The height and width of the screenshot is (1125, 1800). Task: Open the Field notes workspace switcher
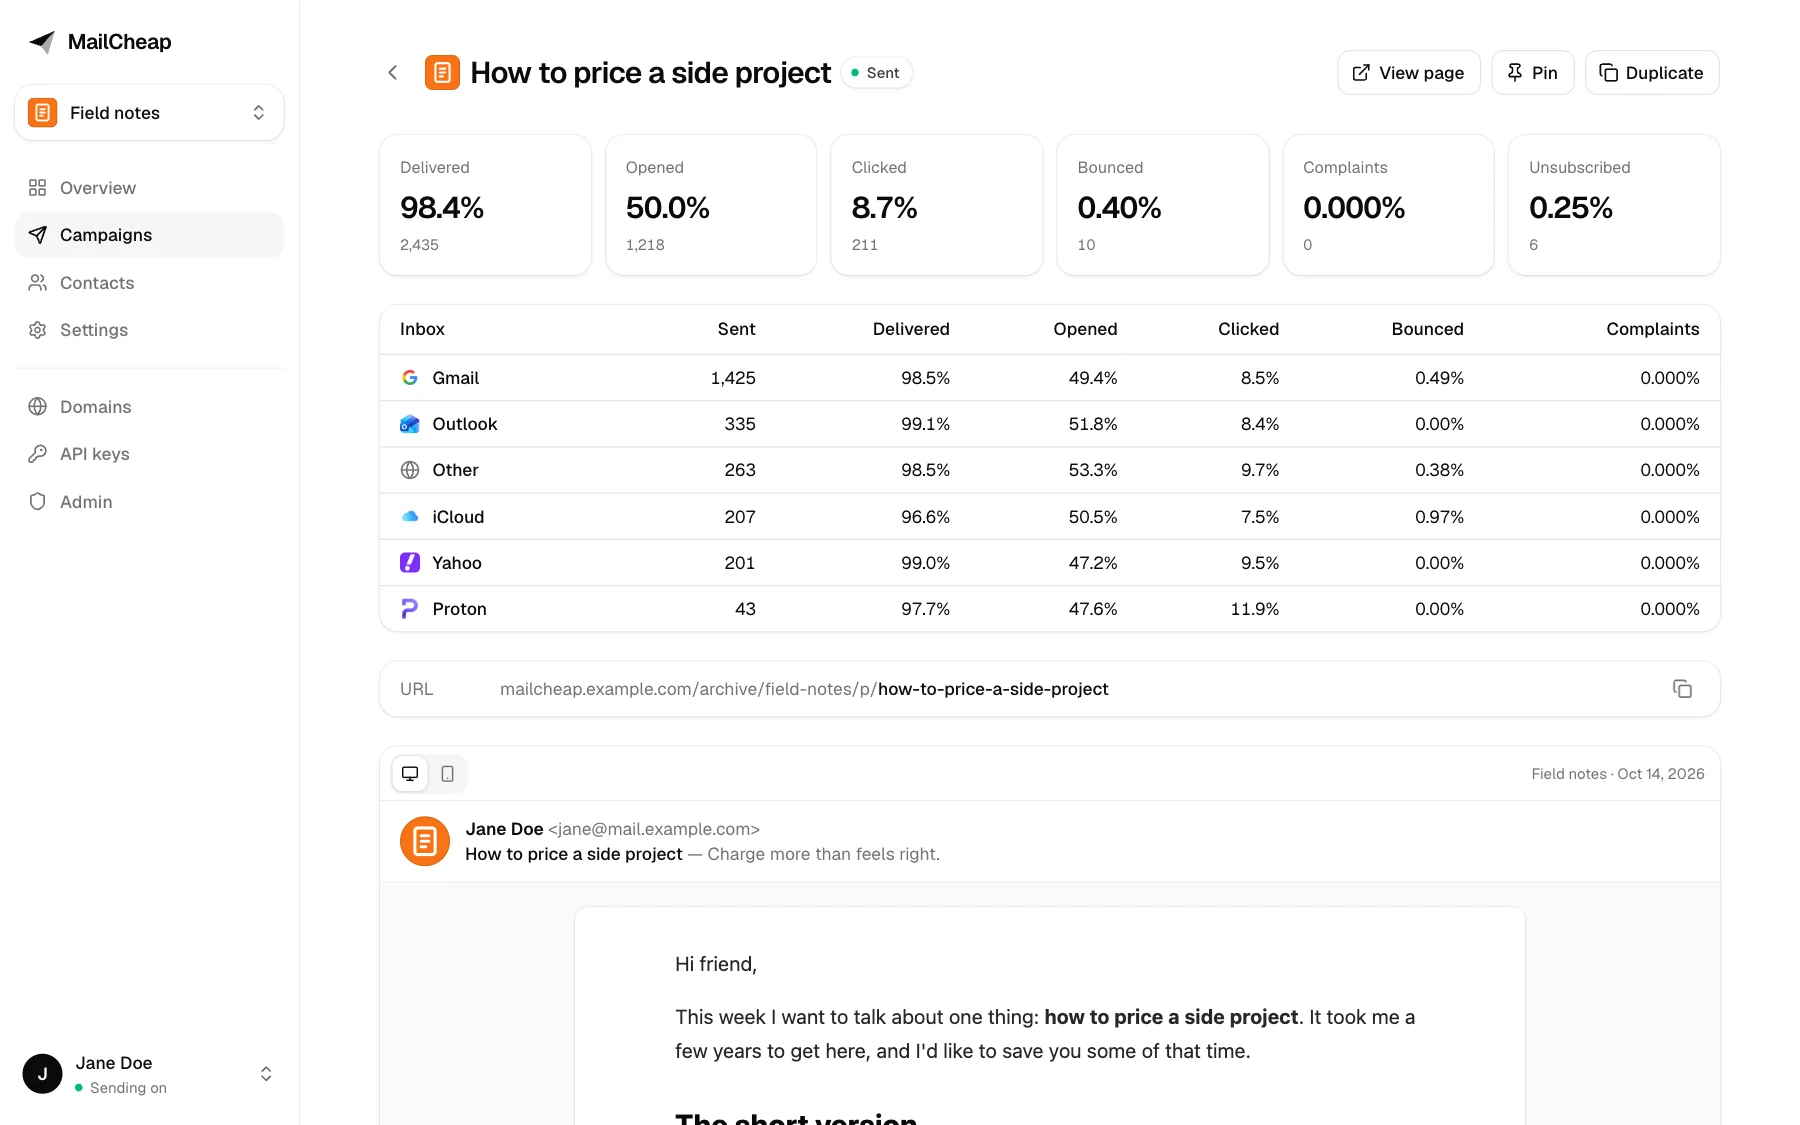point(149,113)
